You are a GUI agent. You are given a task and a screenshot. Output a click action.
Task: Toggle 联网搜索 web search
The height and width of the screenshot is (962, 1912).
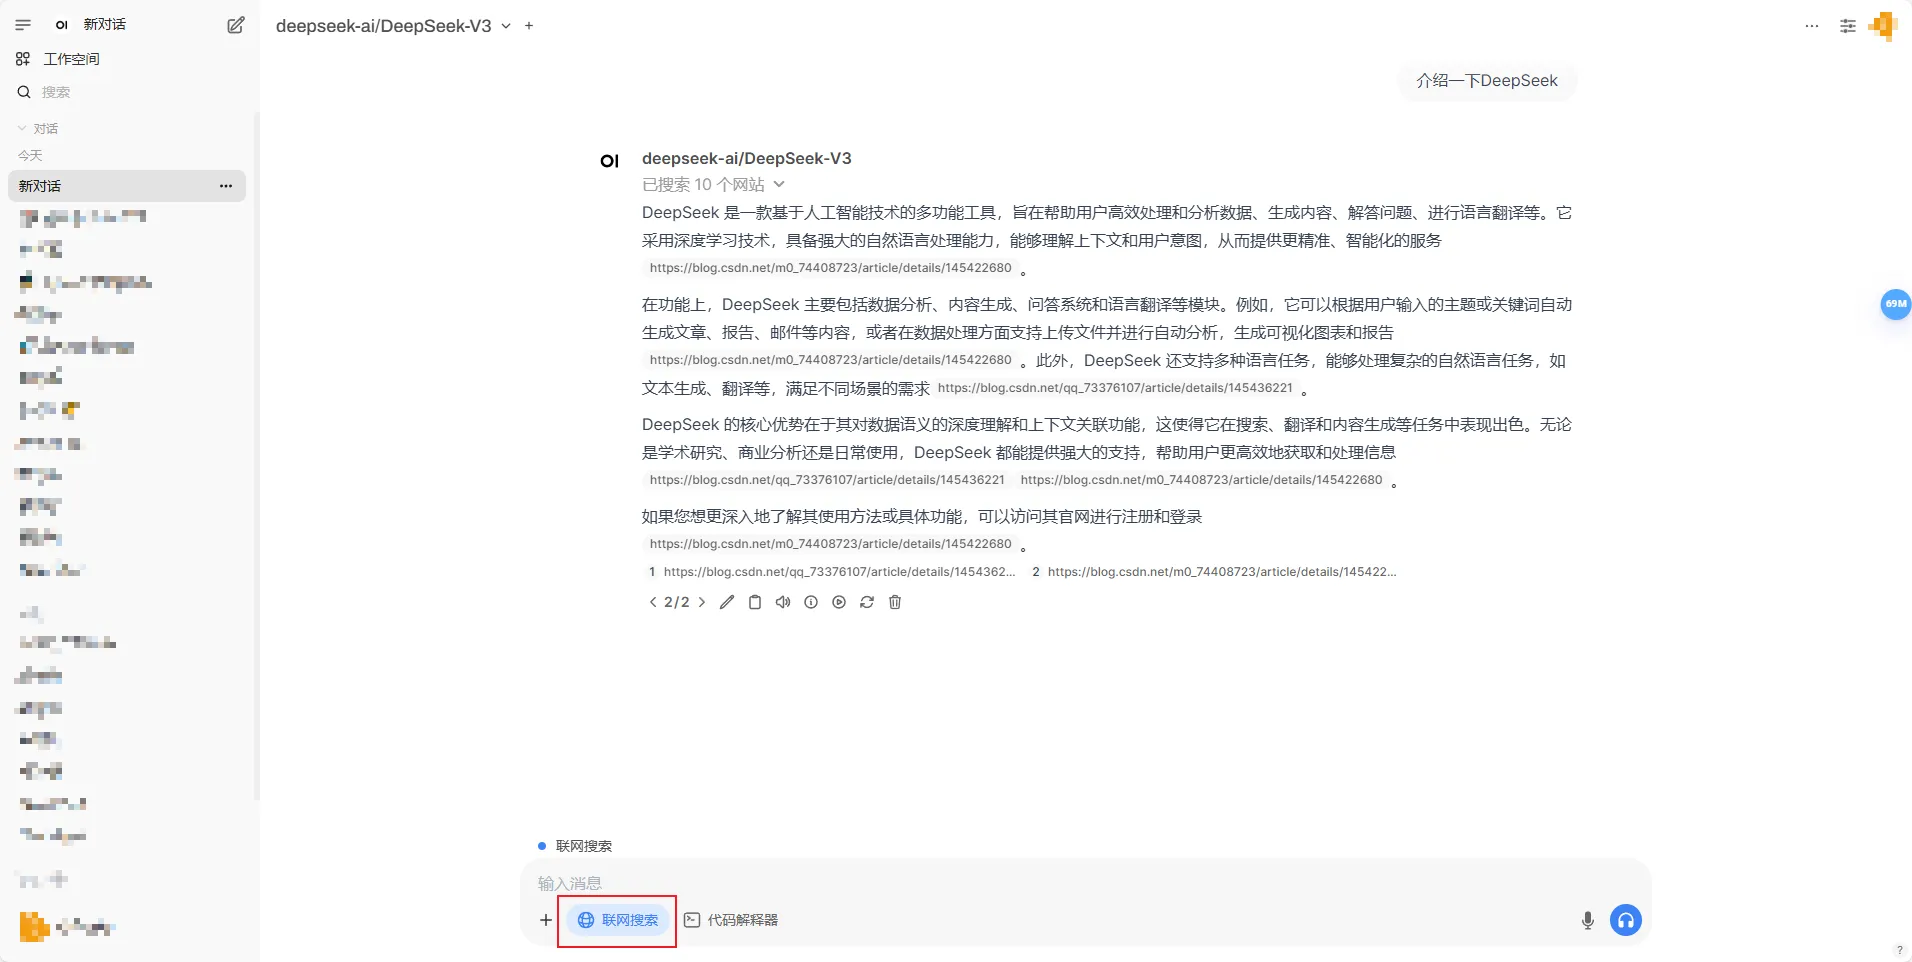pos(618,920)
